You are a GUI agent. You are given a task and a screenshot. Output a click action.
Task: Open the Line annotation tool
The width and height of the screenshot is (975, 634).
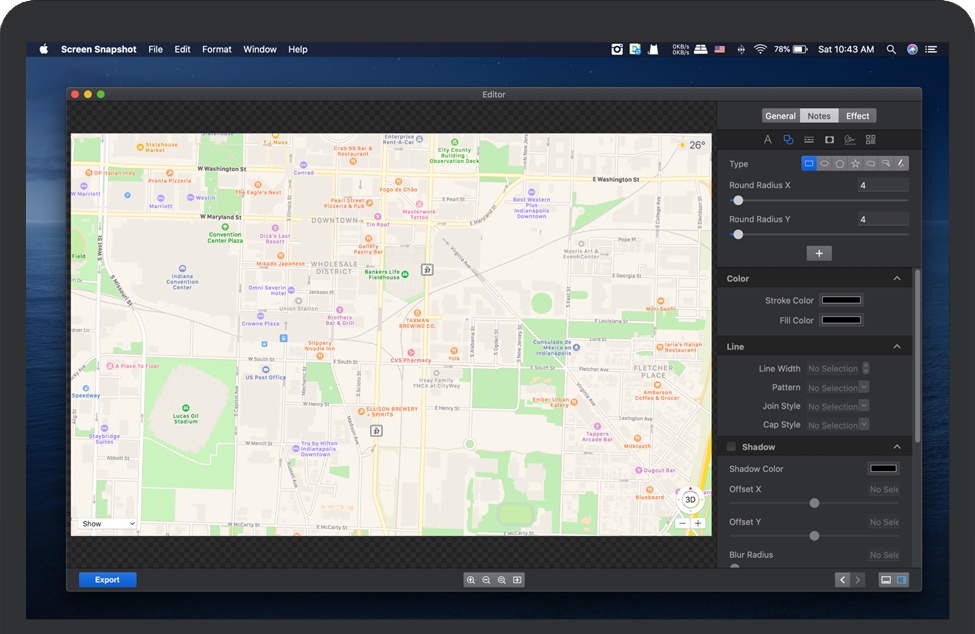tap(809, 139)
